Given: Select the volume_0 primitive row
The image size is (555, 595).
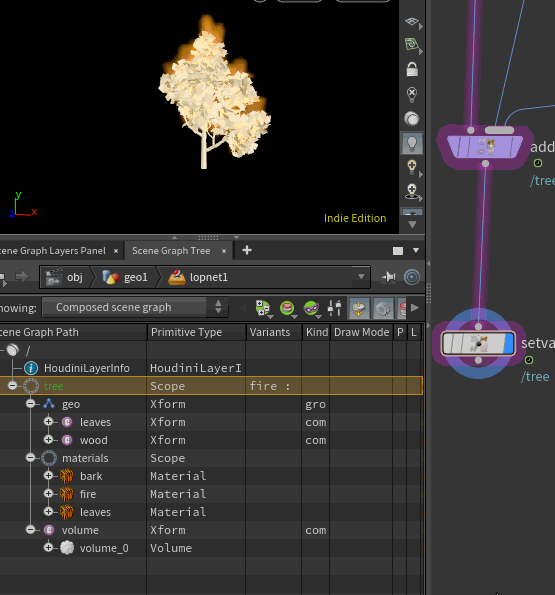Looking at the screenshot, I should click(211, 548).
